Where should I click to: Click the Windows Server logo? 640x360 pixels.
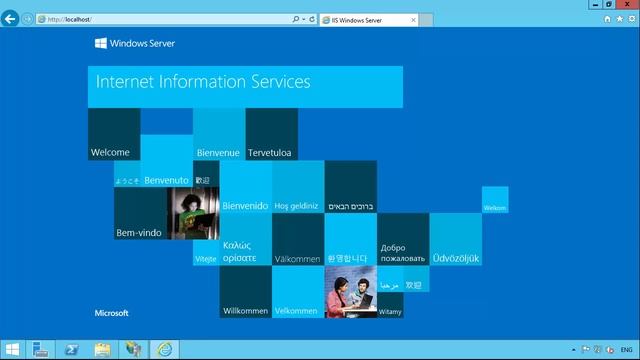(x=135, y=43)
